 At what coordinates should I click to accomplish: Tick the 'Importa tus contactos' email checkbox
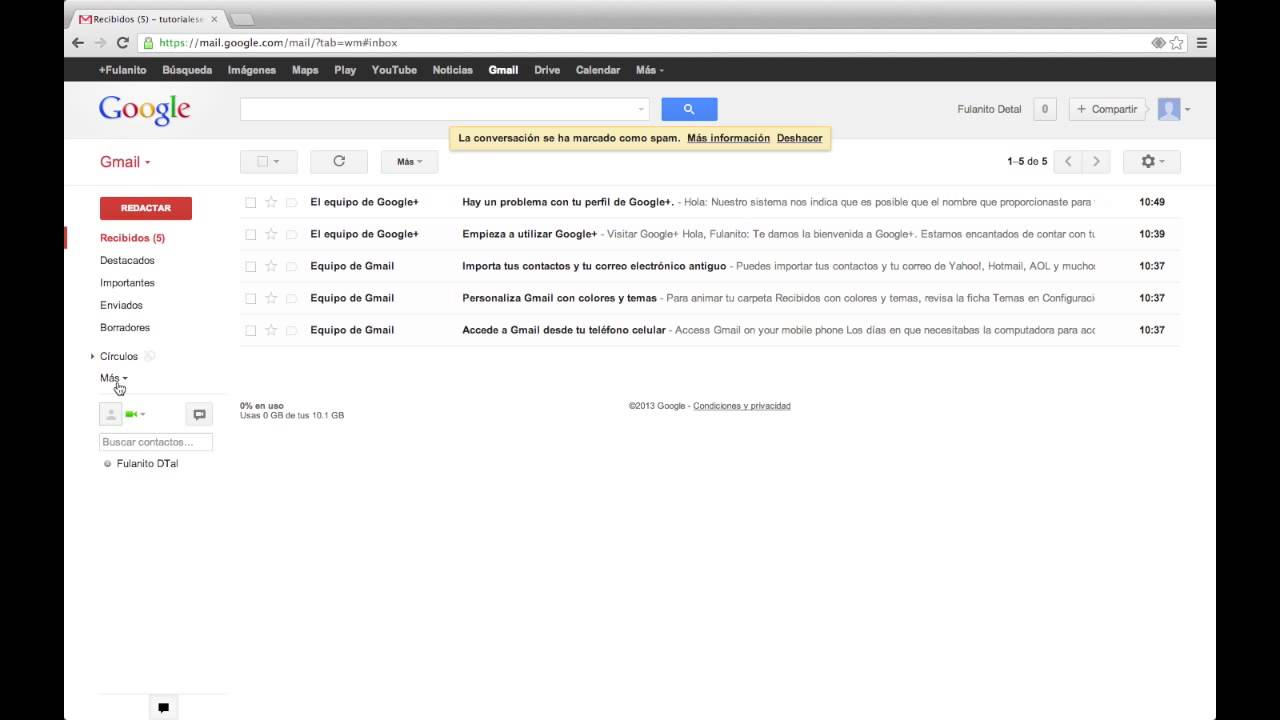click(250, 266)
